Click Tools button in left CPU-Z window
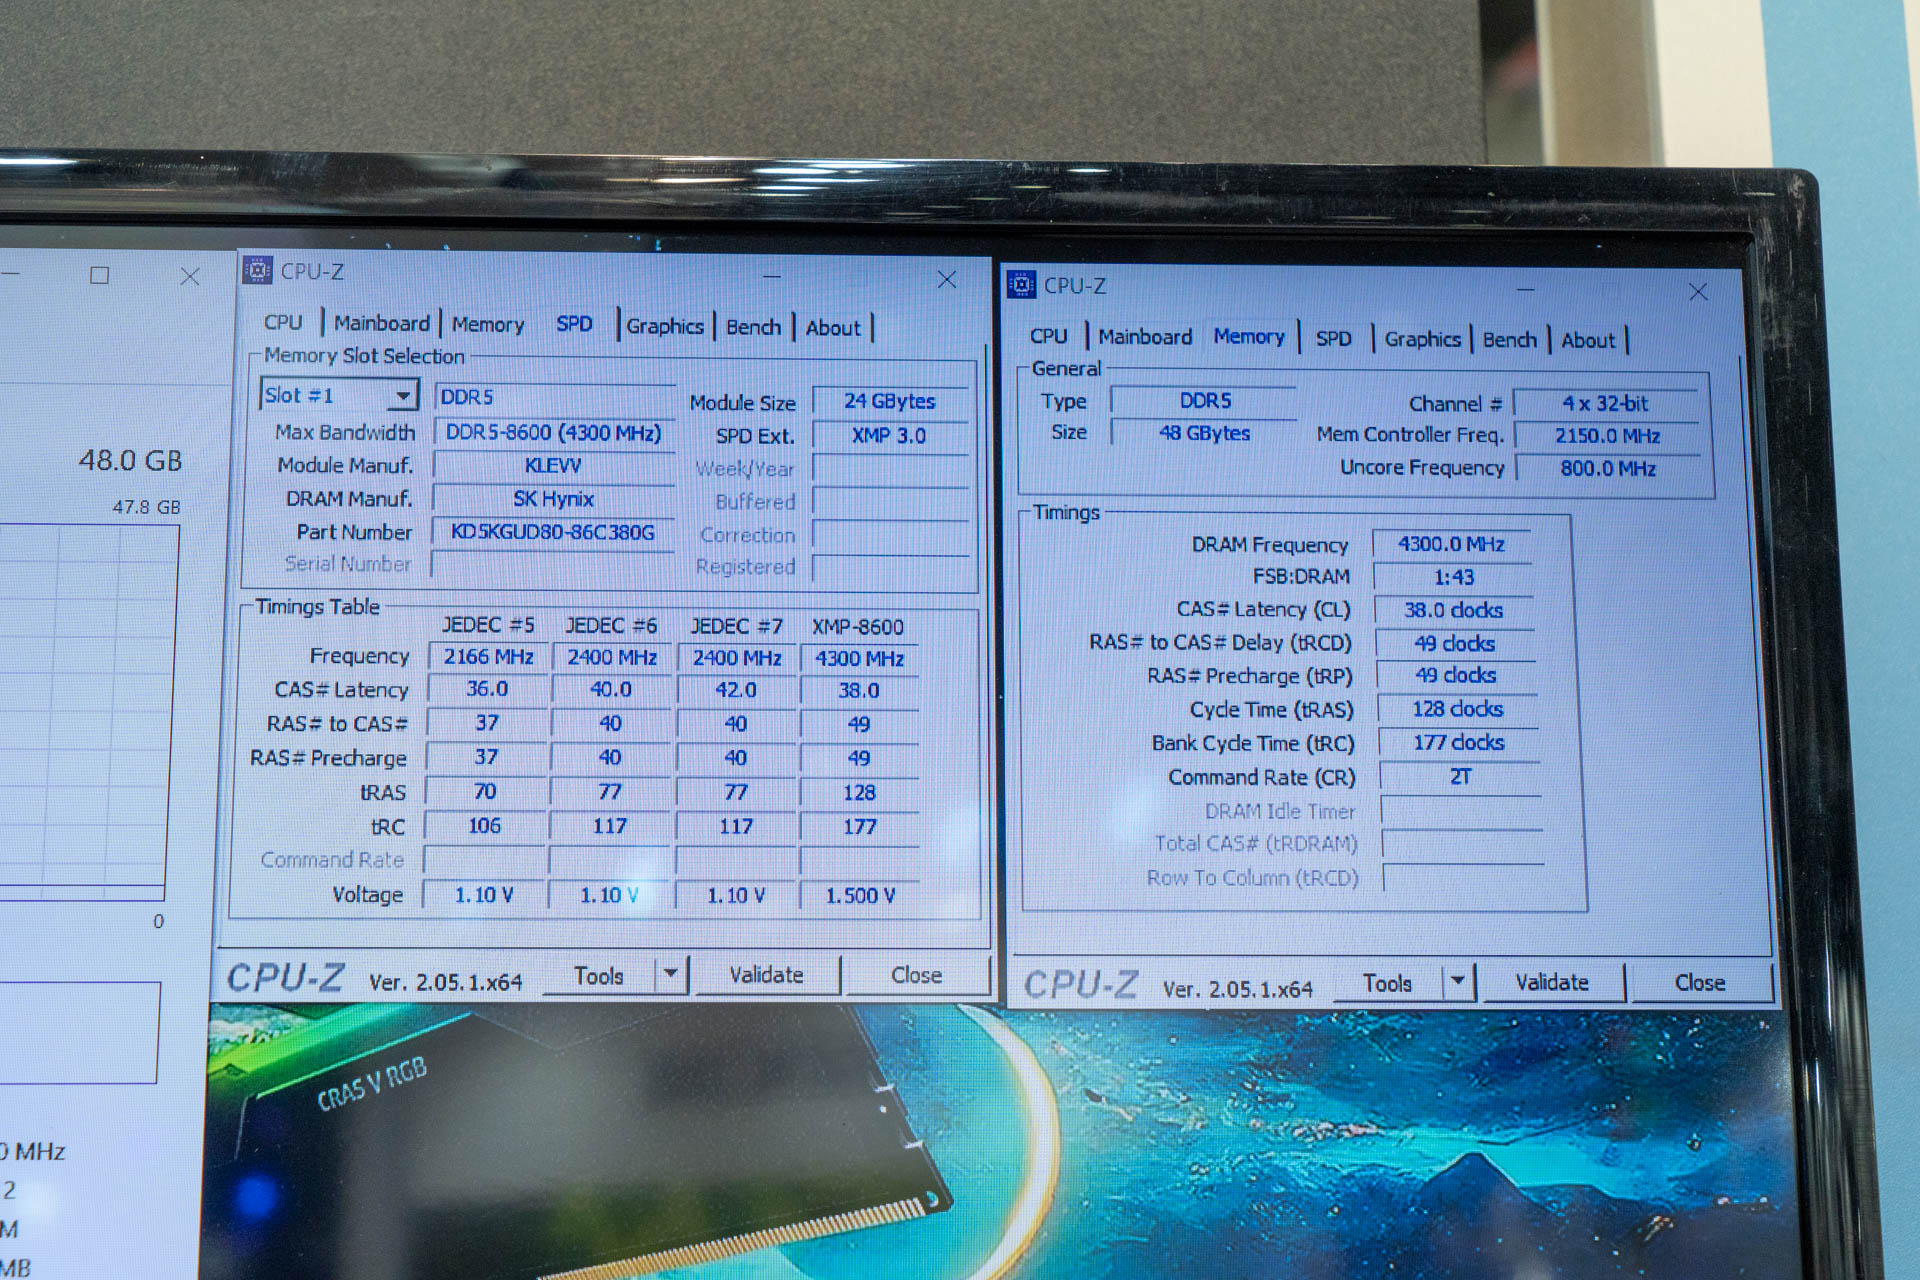The height and width of the screenshot is (1280, 1920). pos(599,975)
